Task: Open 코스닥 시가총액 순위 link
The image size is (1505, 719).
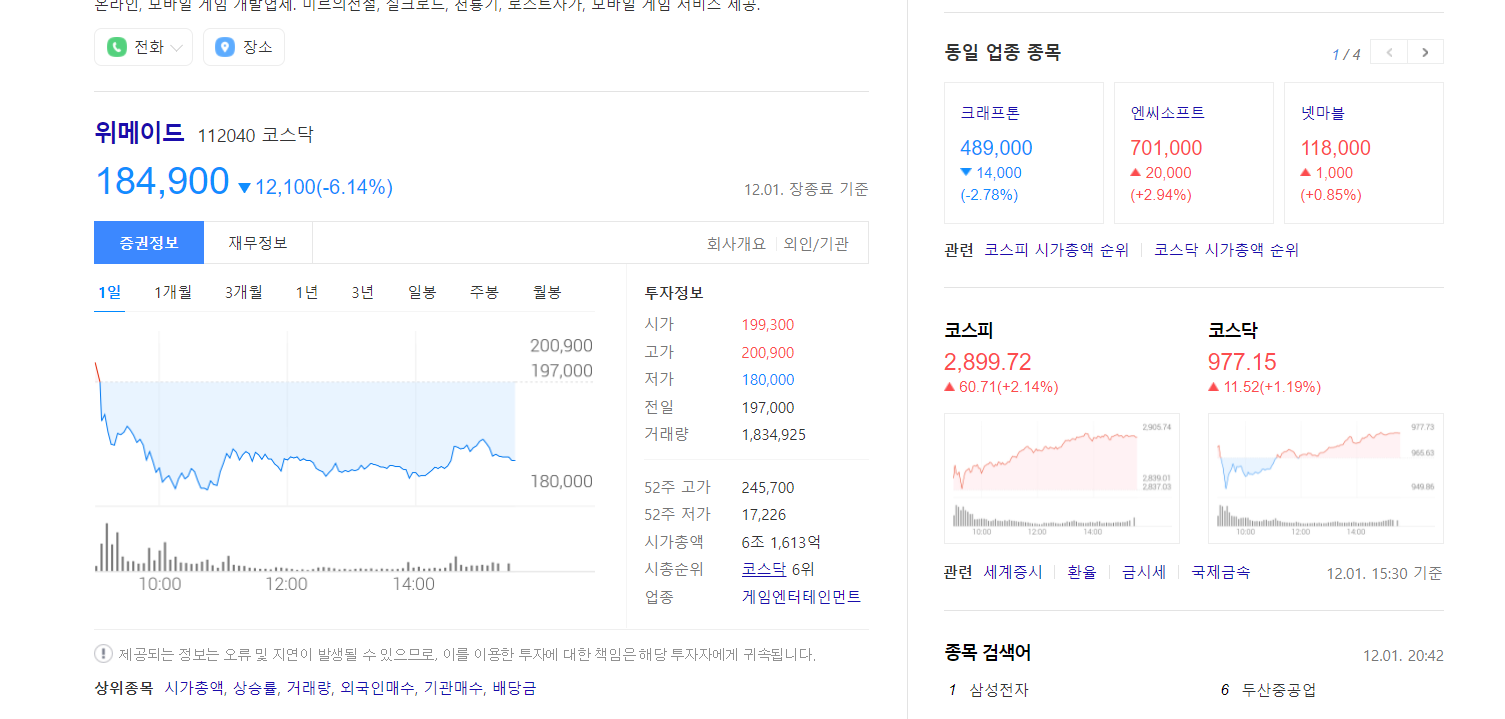Action: 1226,250
